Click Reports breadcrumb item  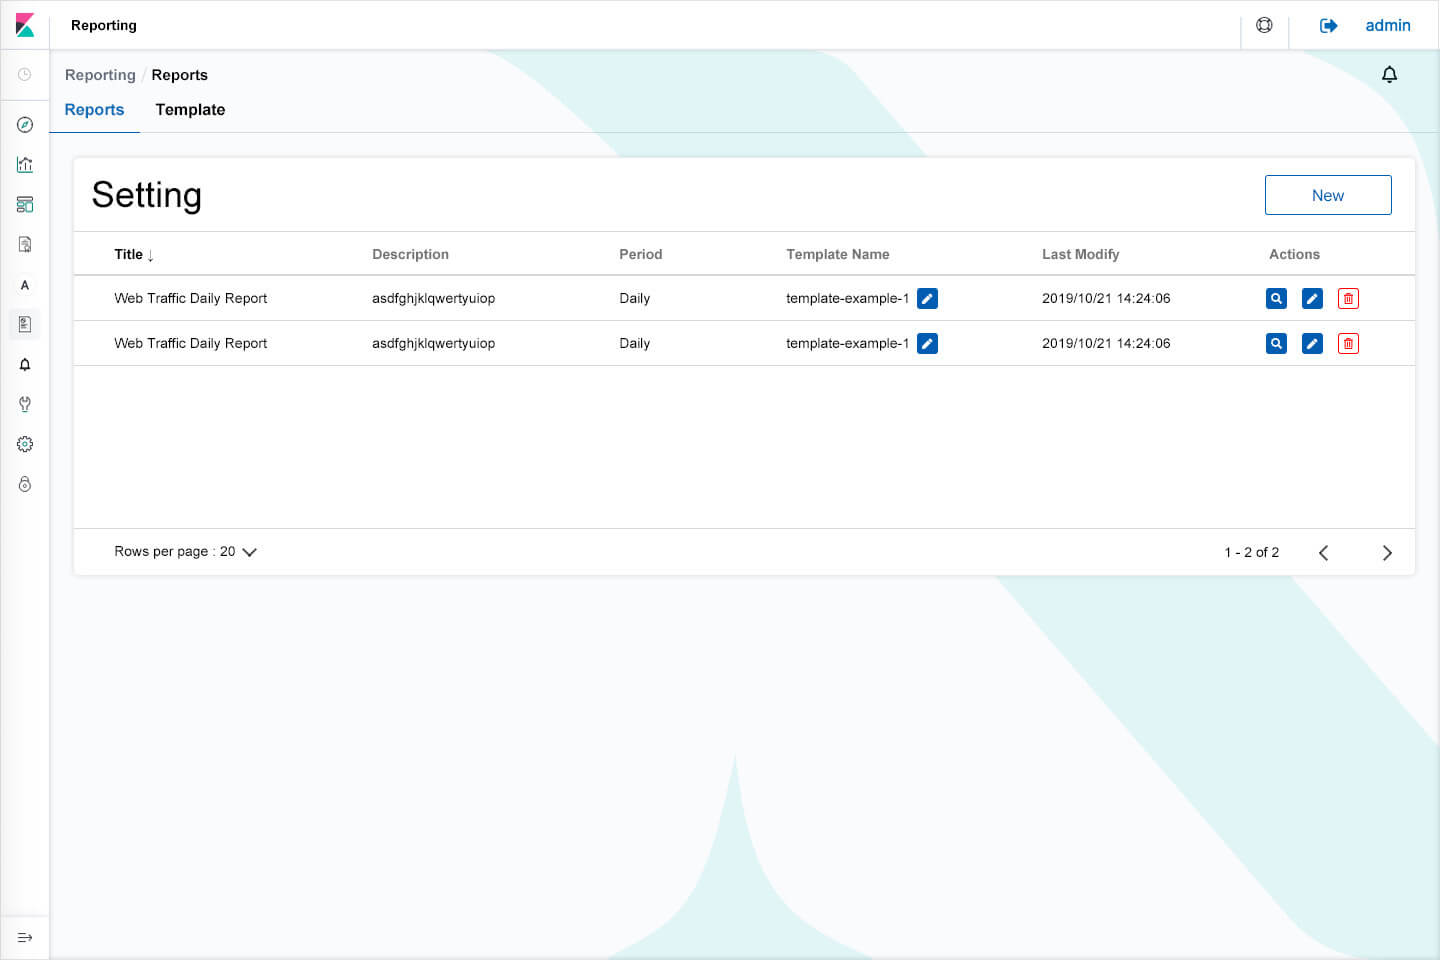point(180,75)
